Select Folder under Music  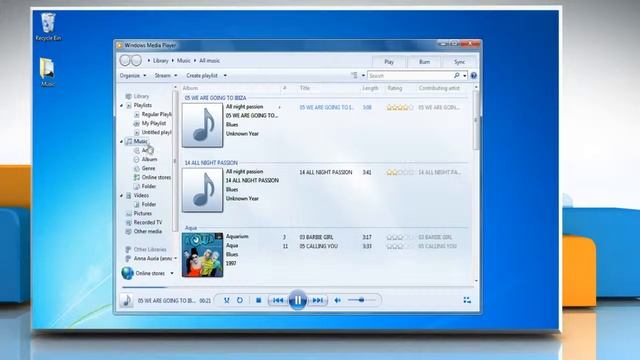[x=149, y=186]
